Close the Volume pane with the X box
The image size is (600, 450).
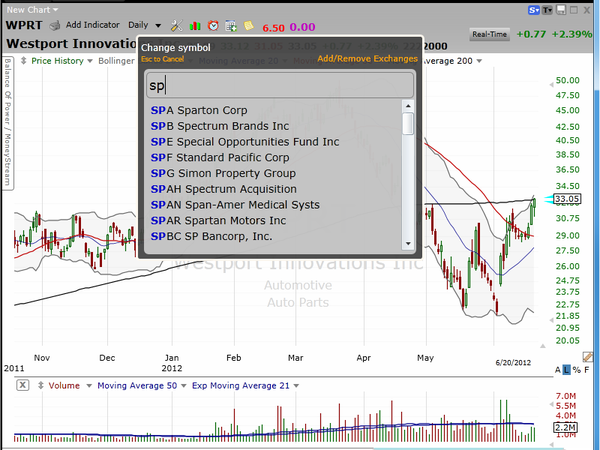pyautogui.click(x=23, y=385)
